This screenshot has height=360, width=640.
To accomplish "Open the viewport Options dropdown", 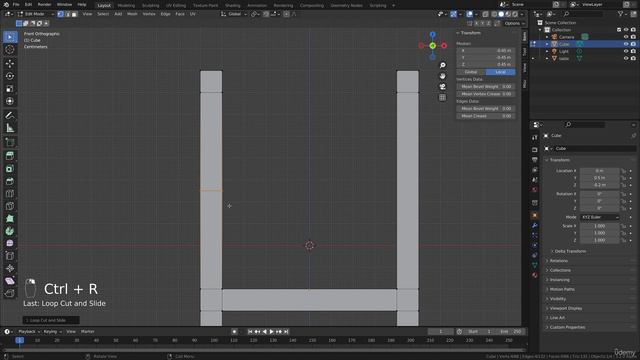I will coord(513,23).
